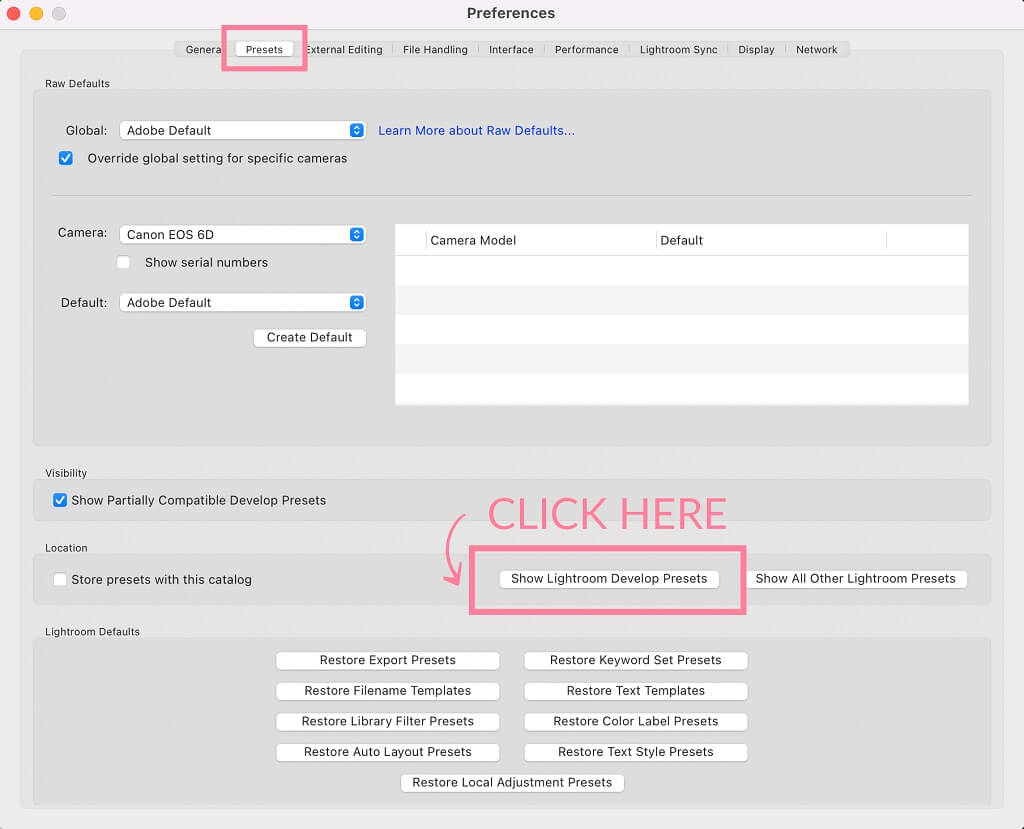1024x829 pixels.
Task: Enable Show serial numbers checkbox
Action: pyautogui.click(x=124, y=263)
